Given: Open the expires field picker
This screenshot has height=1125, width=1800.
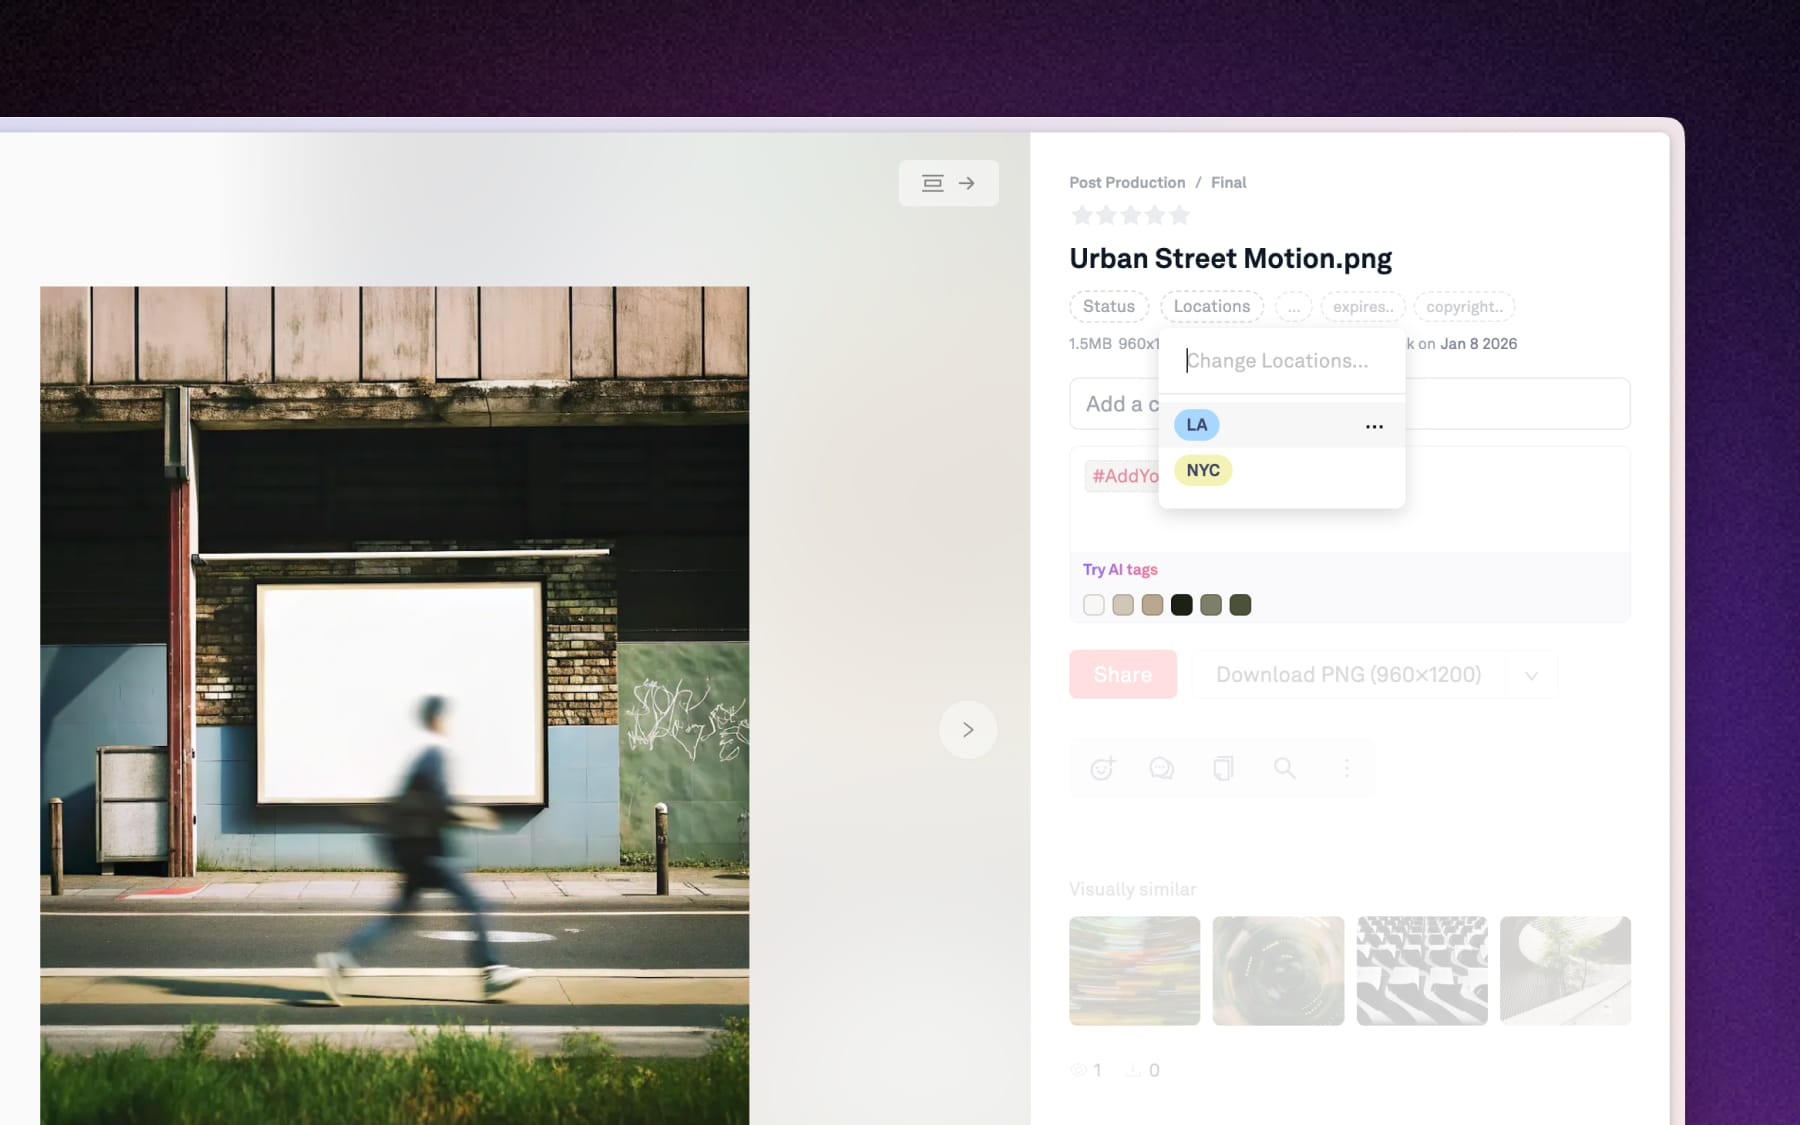Looking at the screenshot, I should click(1362, 307).
